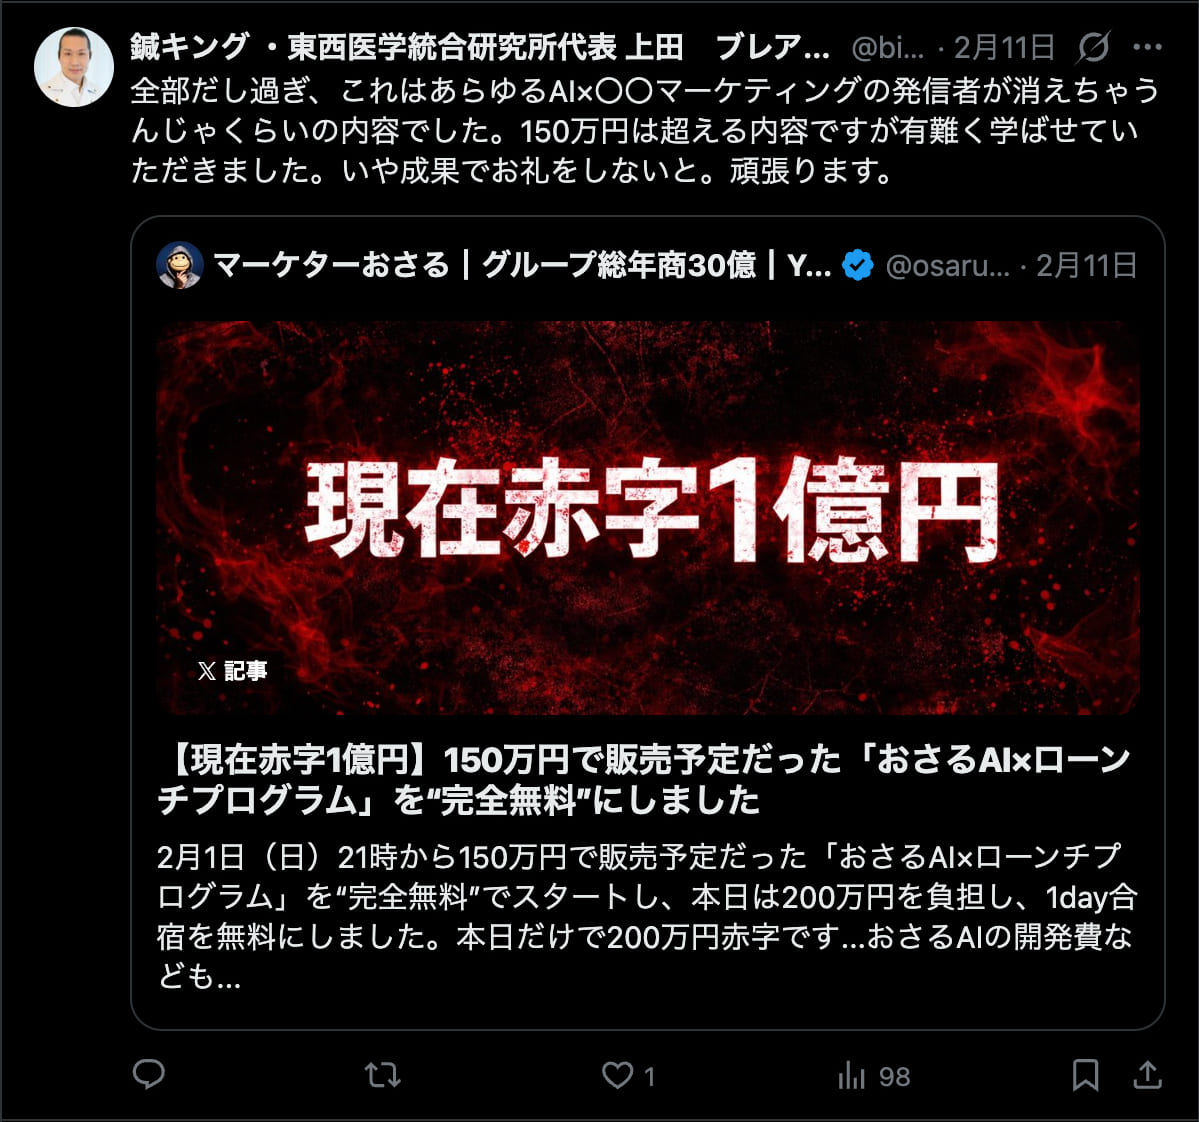Viewport: 1199px width, 1122px height.
Task: Repost this tweet with the retweet icon
Action: (382, 1075)
